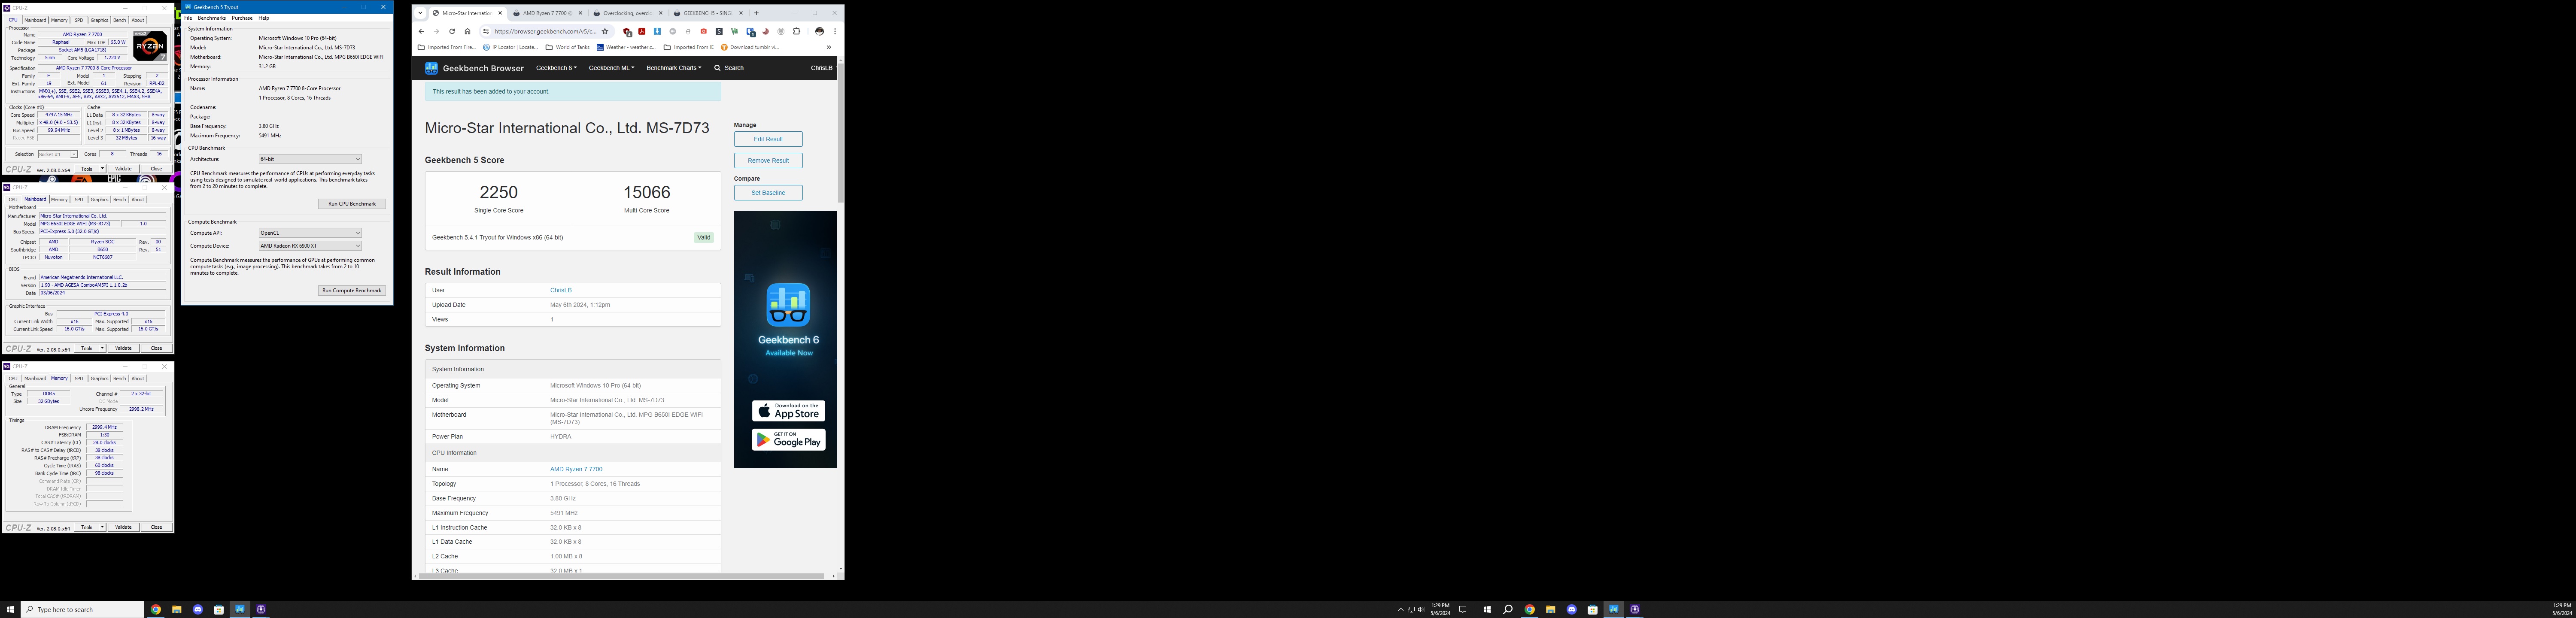Open the Adobe Acrobat extension icon
This screenshot has height=618, width=2576.
point(642,31)
